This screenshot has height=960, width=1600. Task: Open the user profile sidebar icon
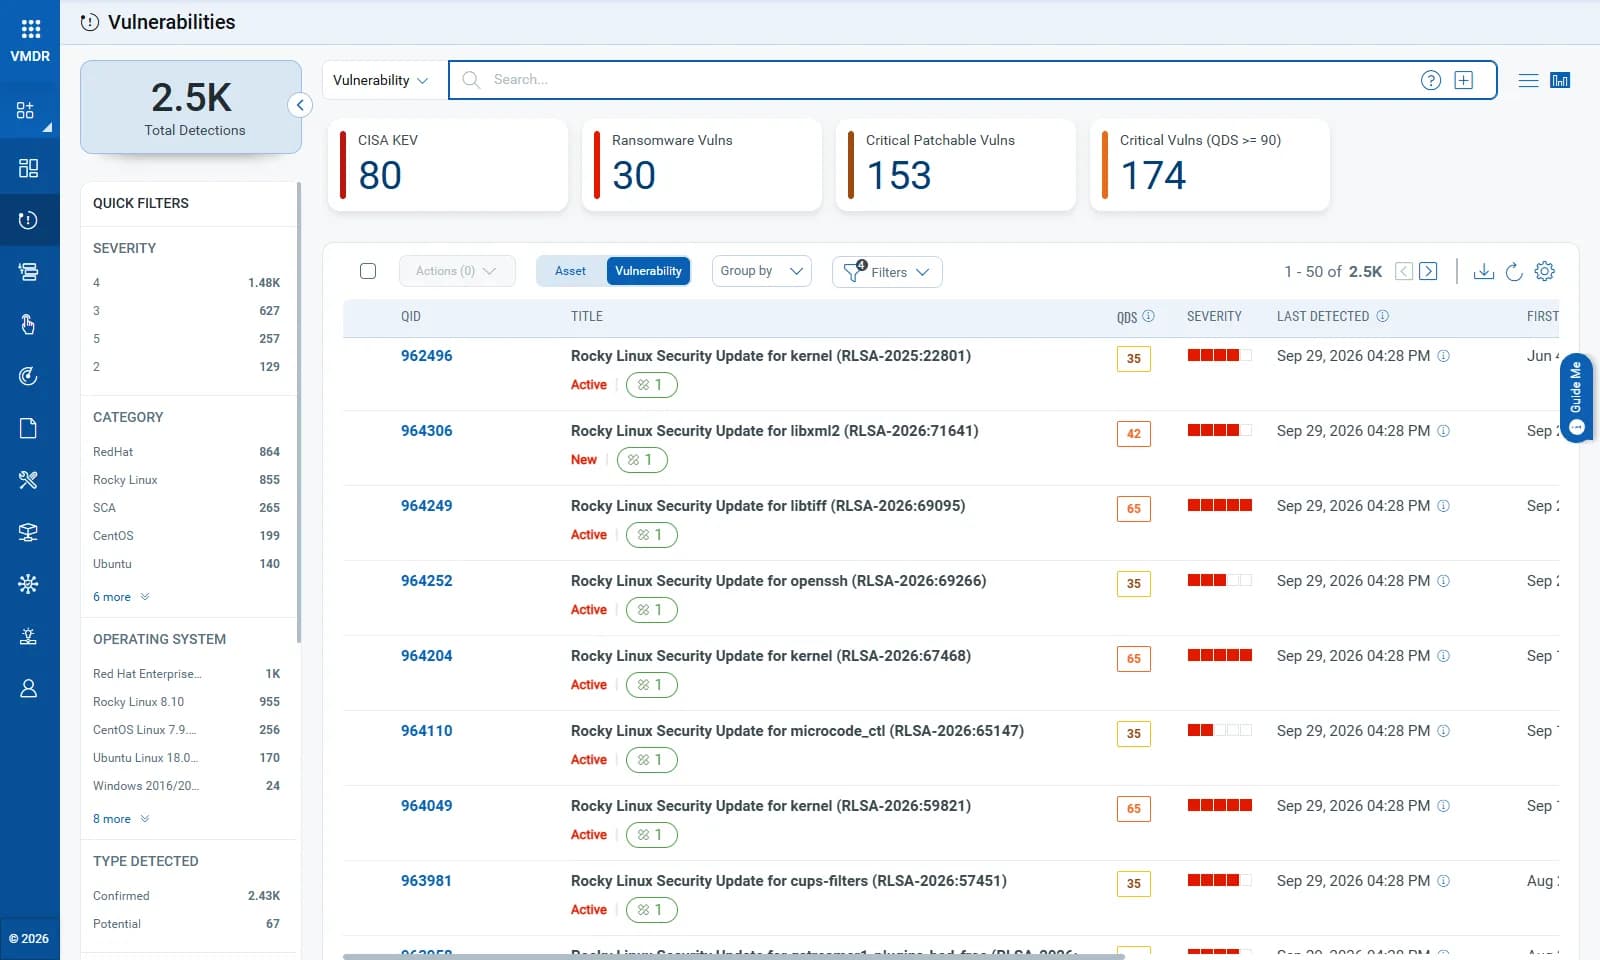pyautogui.click(x=28, y=688)
